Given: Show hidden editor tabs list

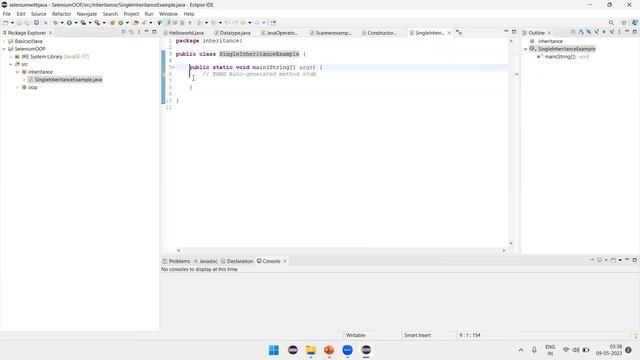Looking at the screenshot, I should 459,33.
